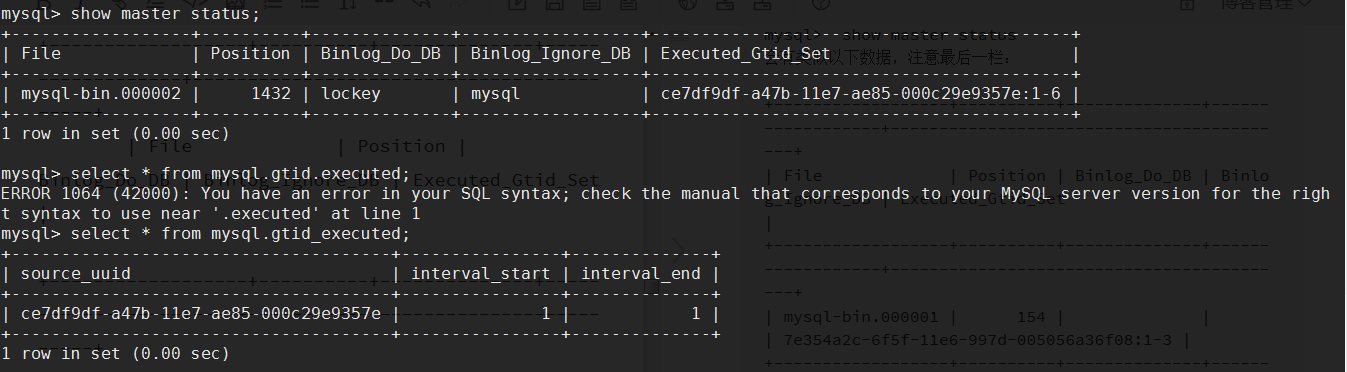Click the Executed_Gtid_Set column header in top table
This screenshot has height=372, width=1347.
pos(745,54)
